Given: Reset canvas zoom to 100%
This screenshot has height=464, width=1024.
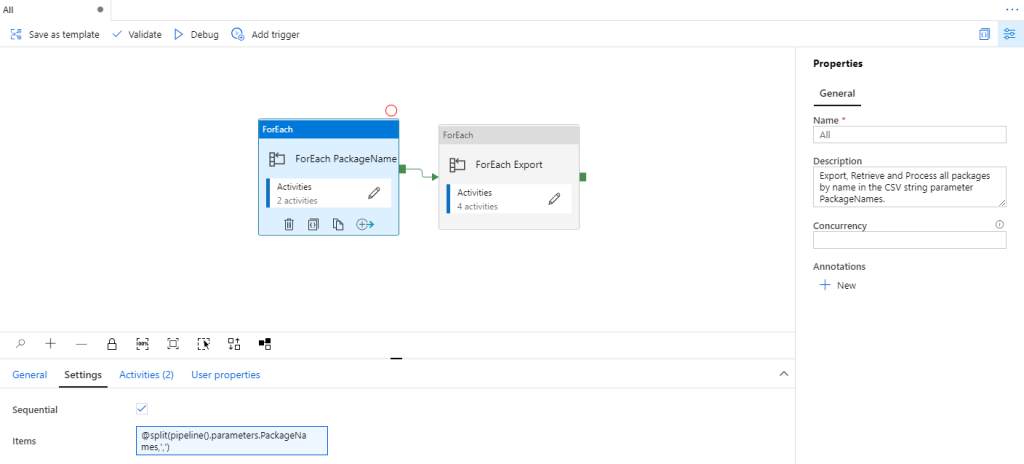Looking at the screenshot, I should (x=143, y=344).
